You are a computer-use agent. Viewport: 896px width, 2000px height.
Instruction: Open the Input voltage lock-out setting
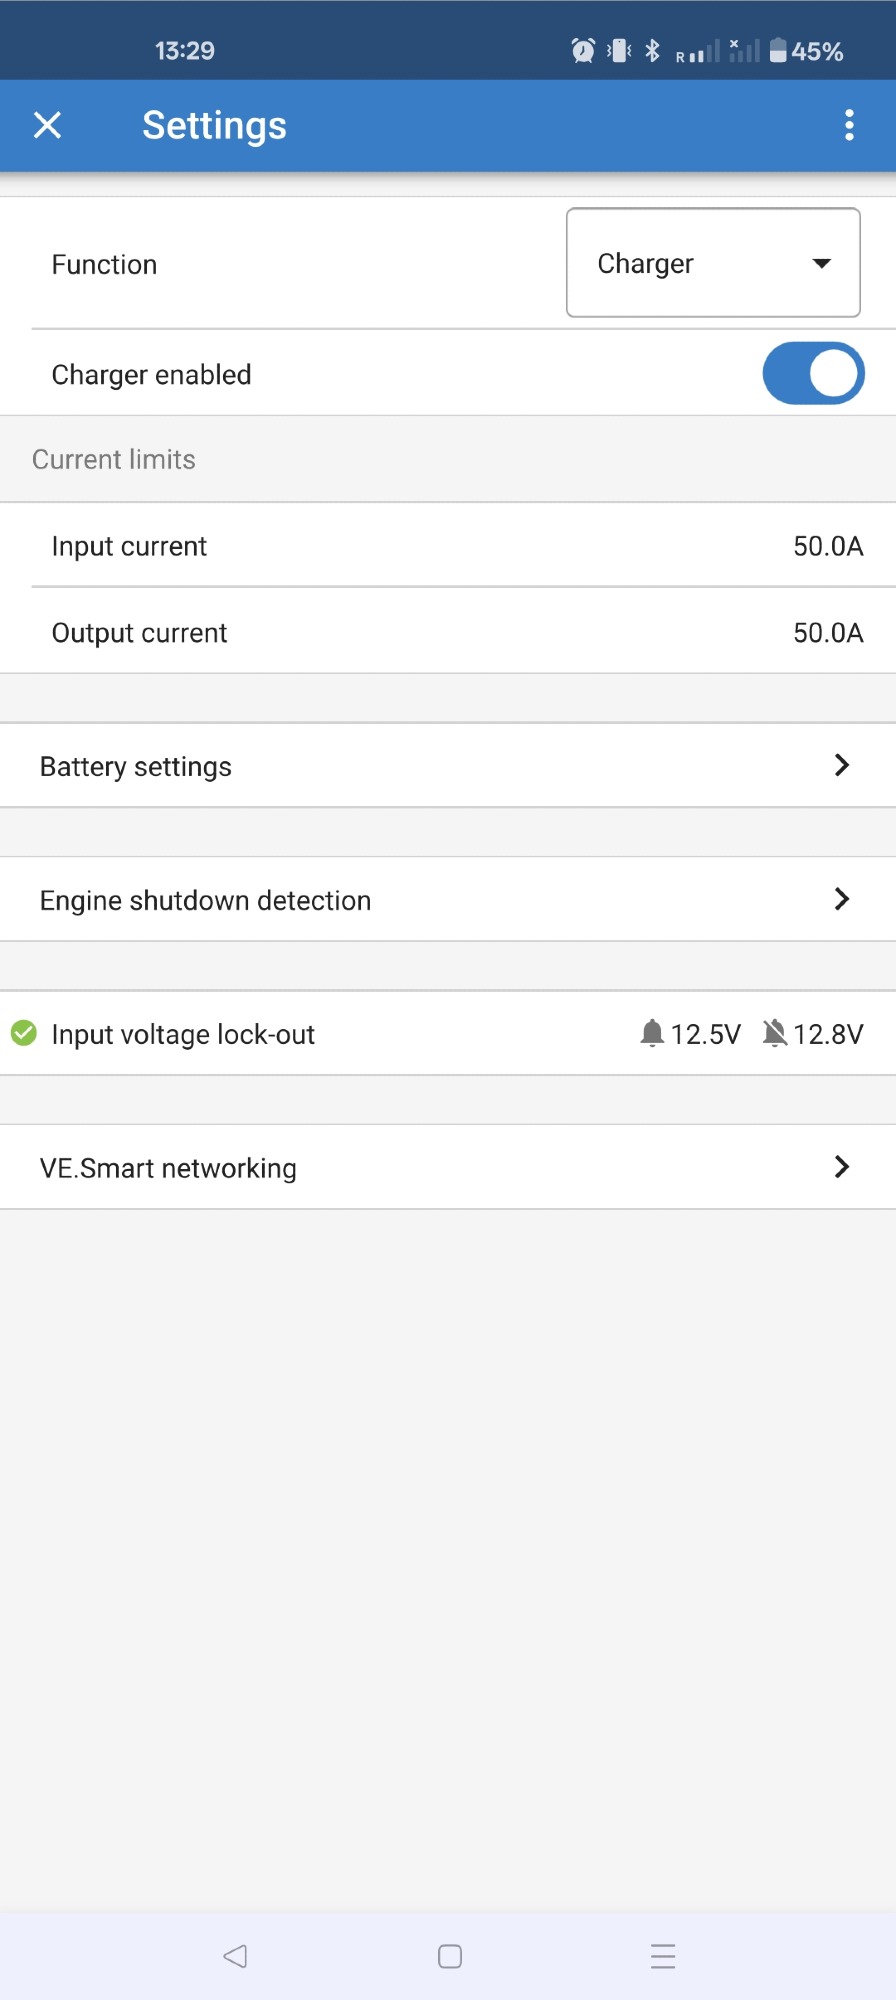coord(183,1034)
